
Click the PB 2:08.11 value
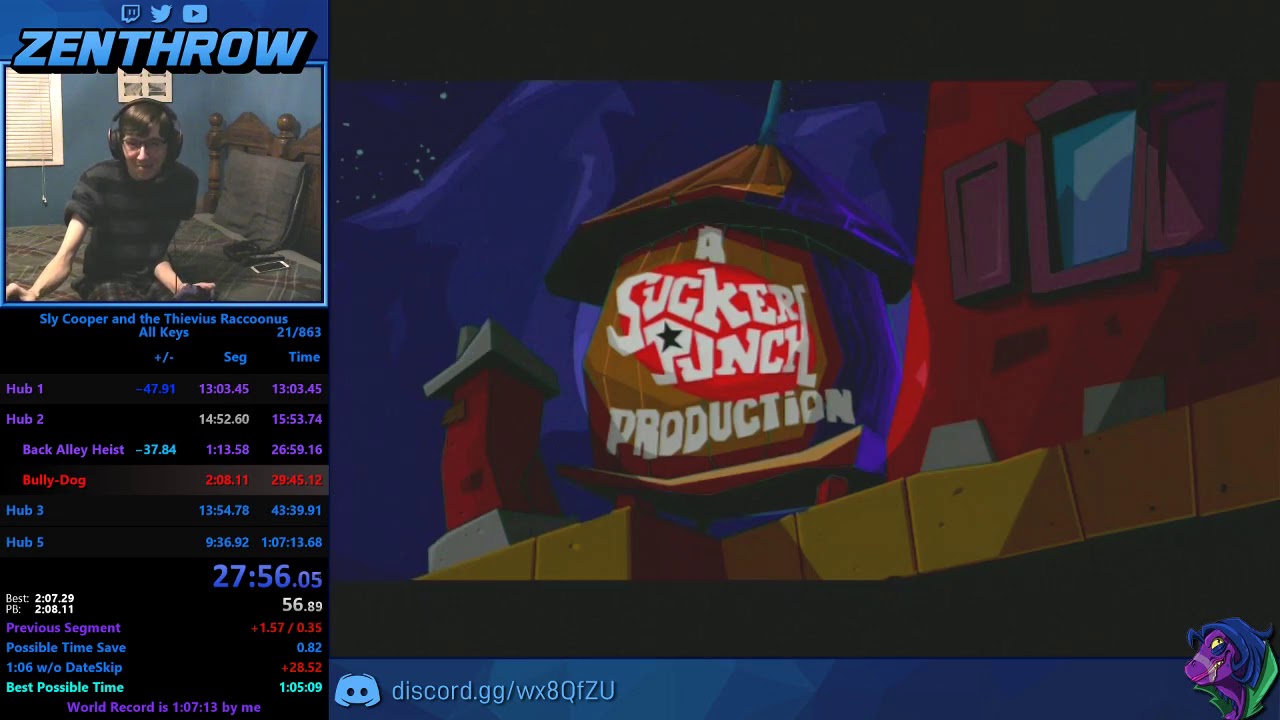coord(54,609)
